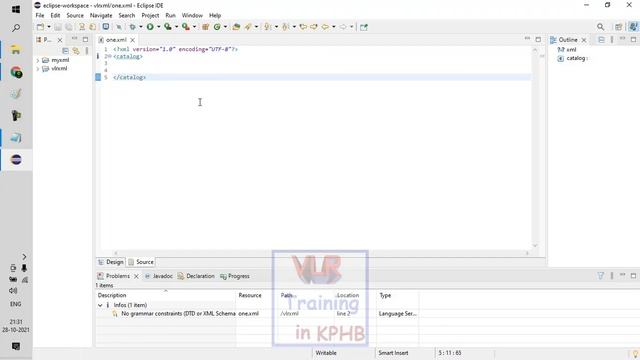640x360 pixels.
Task: Click the green Run button
Action: tap(150, 27)
